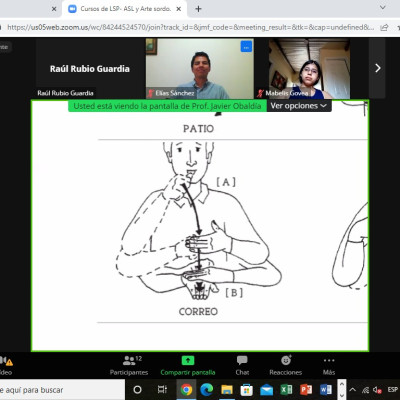Click the green Compartir pantalla icon
This screenshot has width=400, height=400.
188,361
